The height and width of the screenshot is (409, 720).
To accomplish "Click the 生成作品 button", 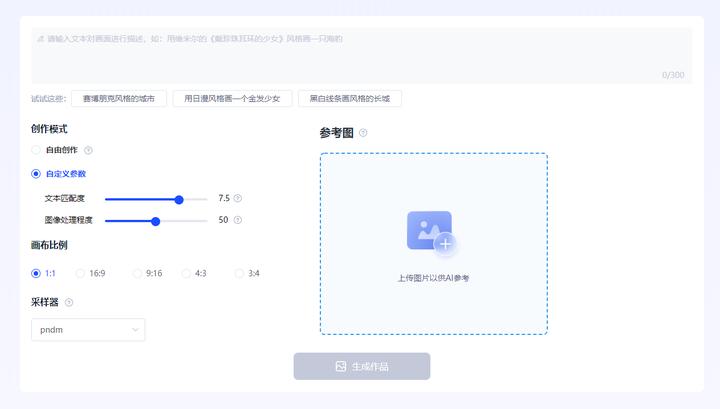I will coord(362,366).
